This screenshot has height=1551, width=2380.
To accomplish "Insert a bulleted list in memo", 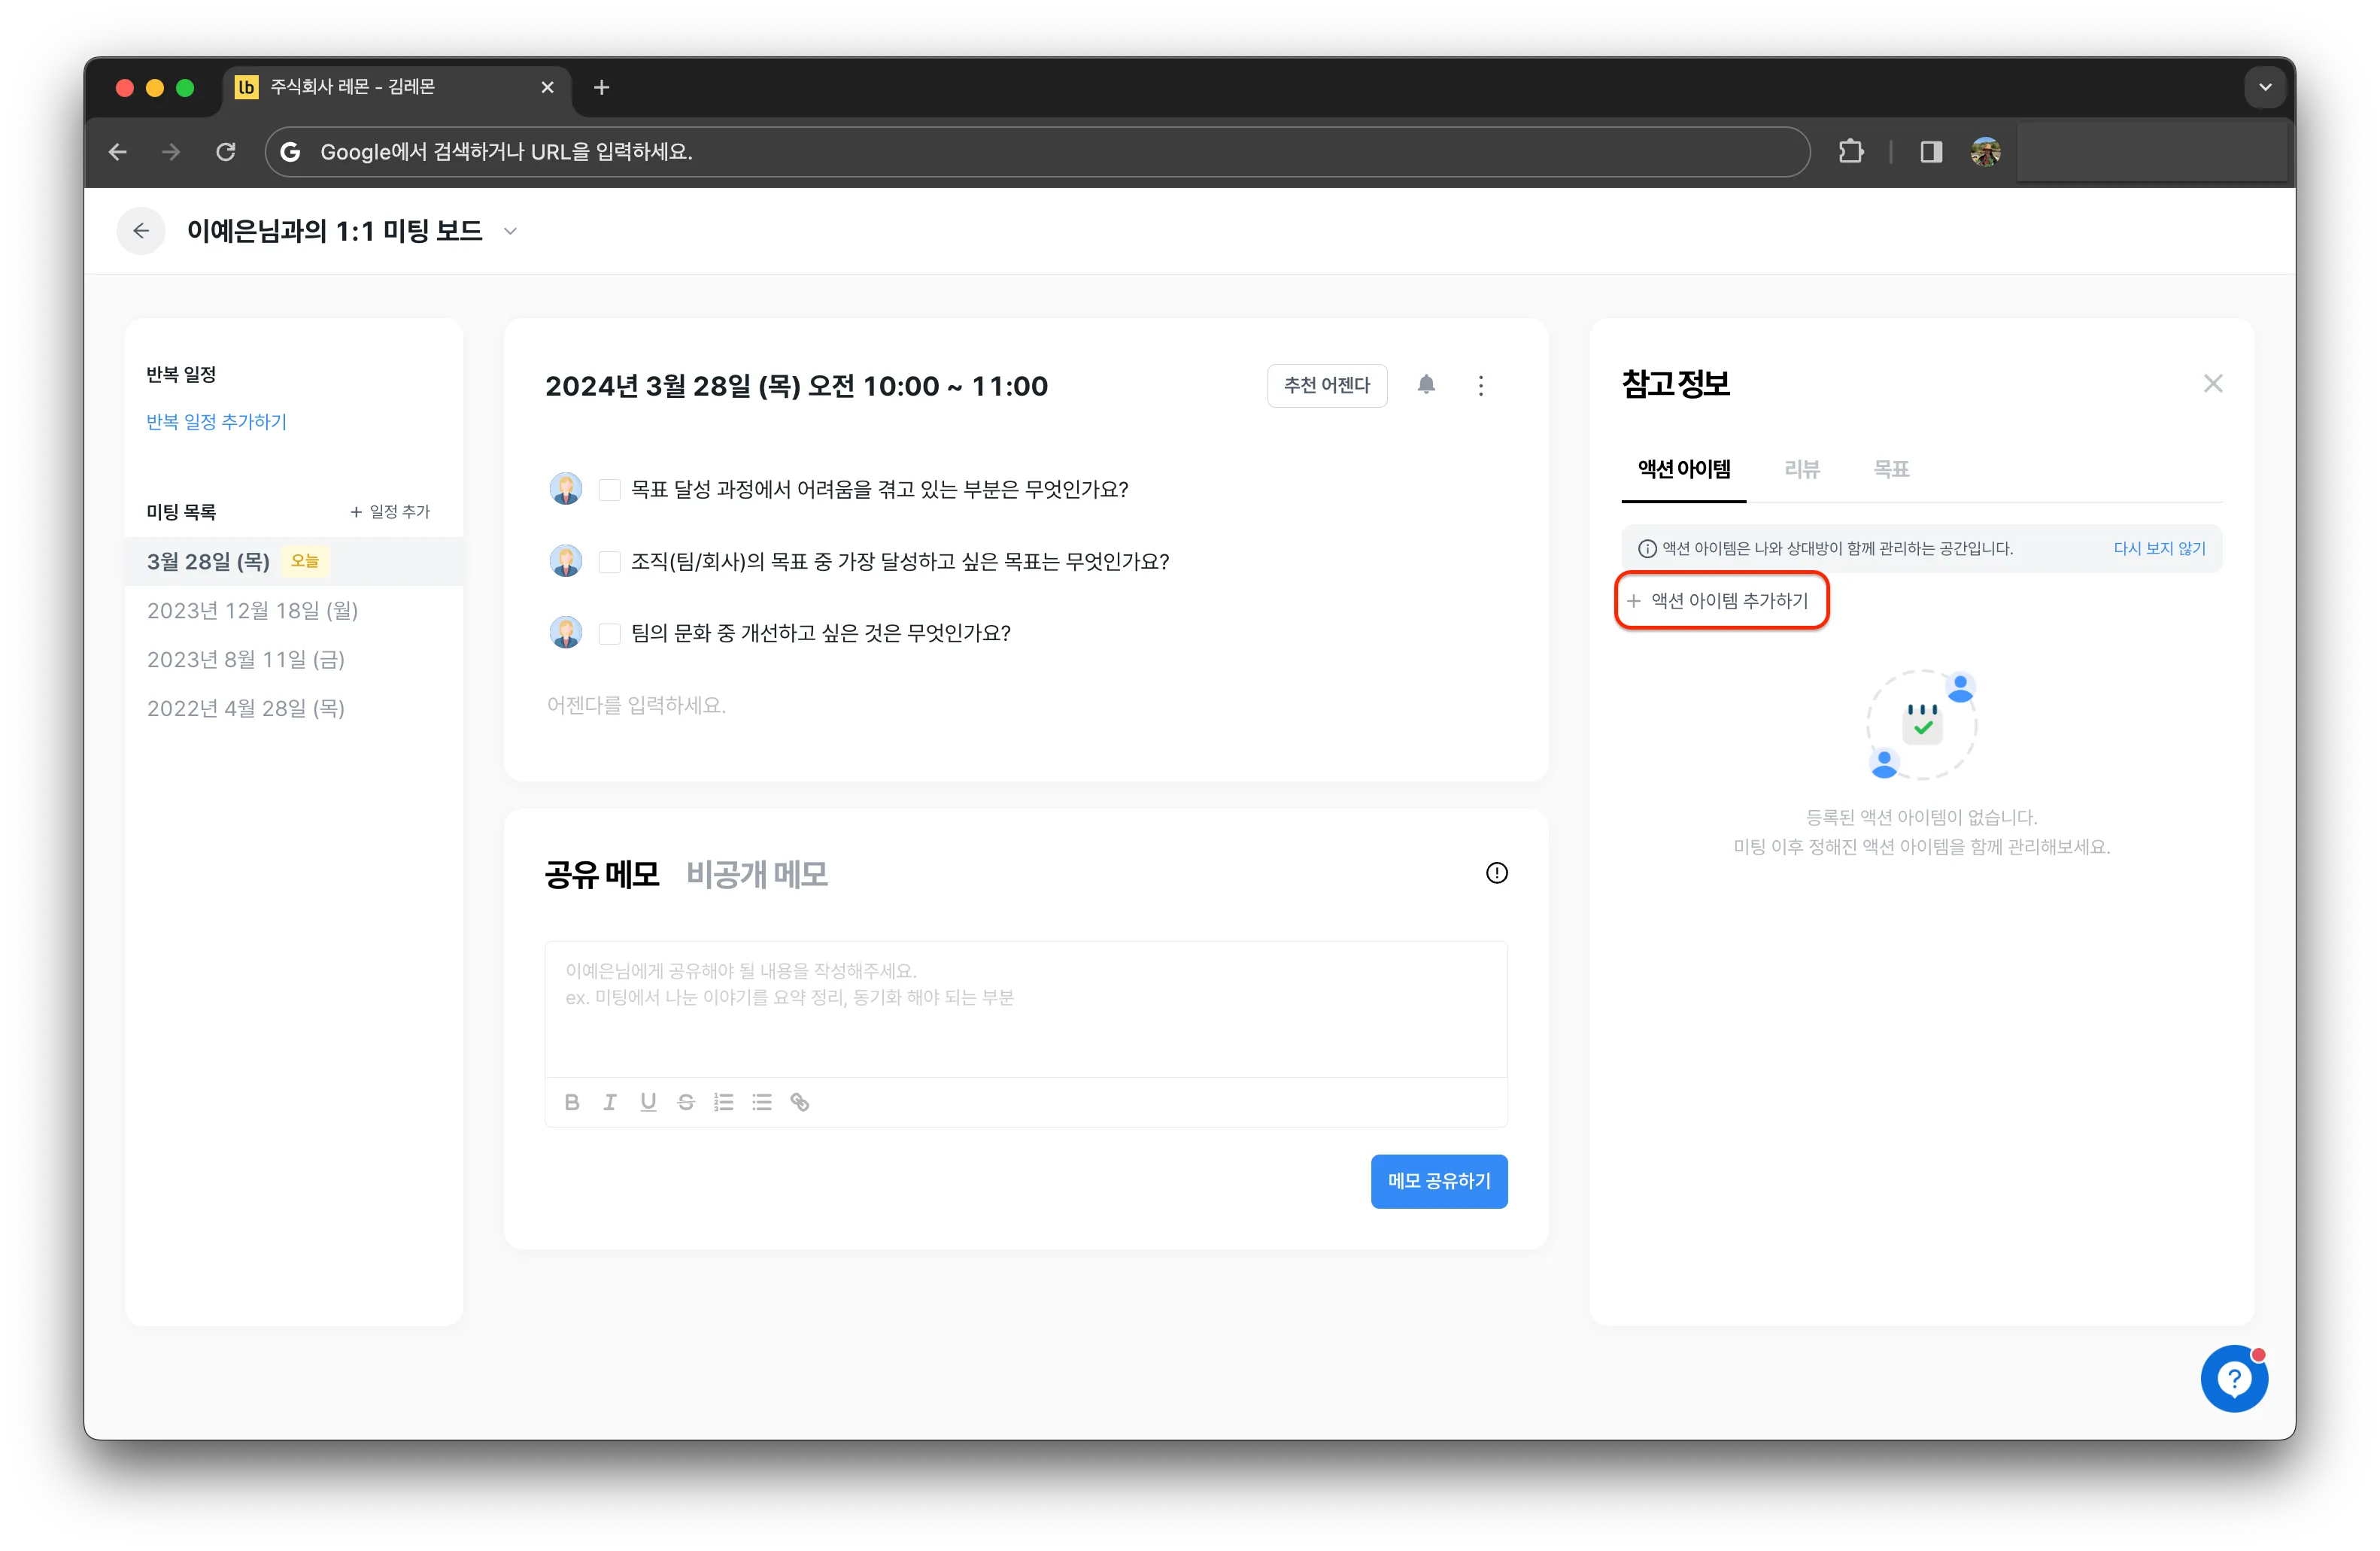I will pyautogui.click(x=762, y=1102).
